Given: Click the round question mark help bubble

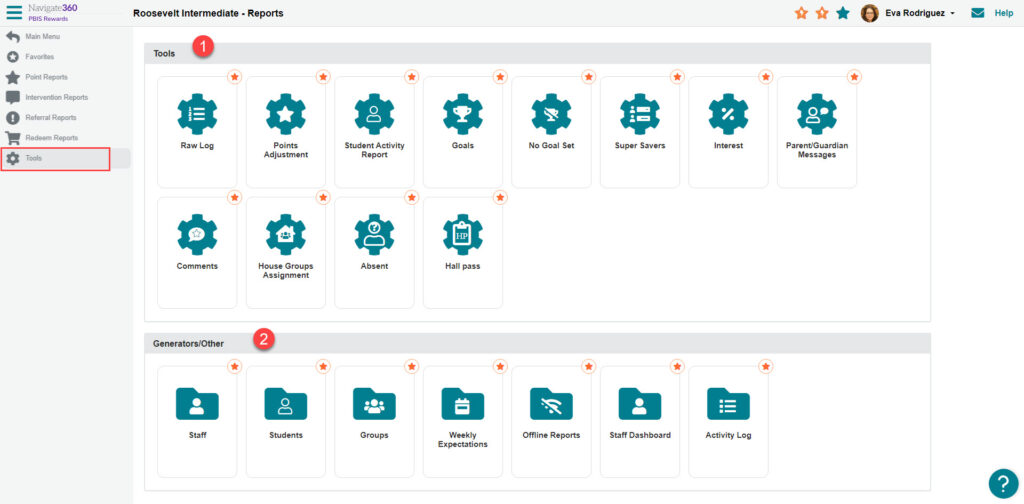Looking at the screenshot, I should [1003, 484].
